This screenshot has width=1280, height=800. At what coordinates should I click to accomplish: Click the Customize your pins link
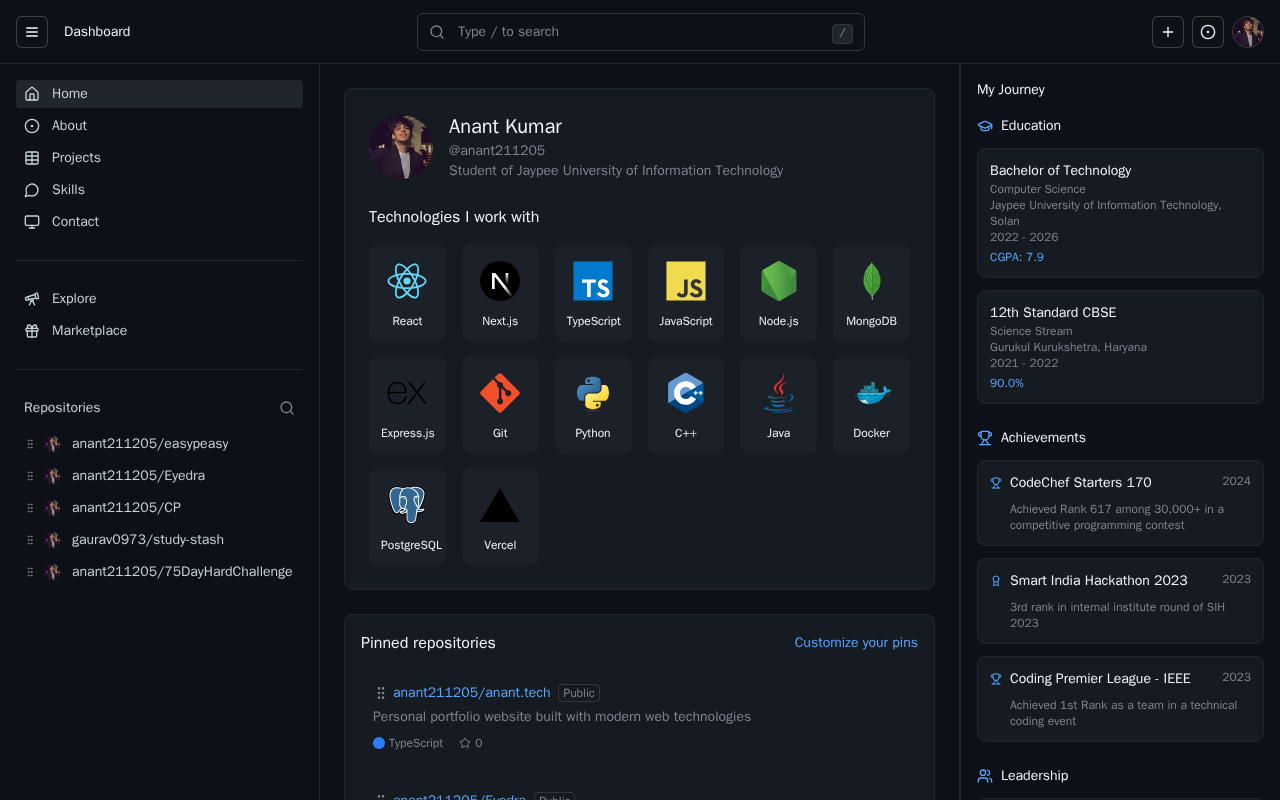click(856, 643)
